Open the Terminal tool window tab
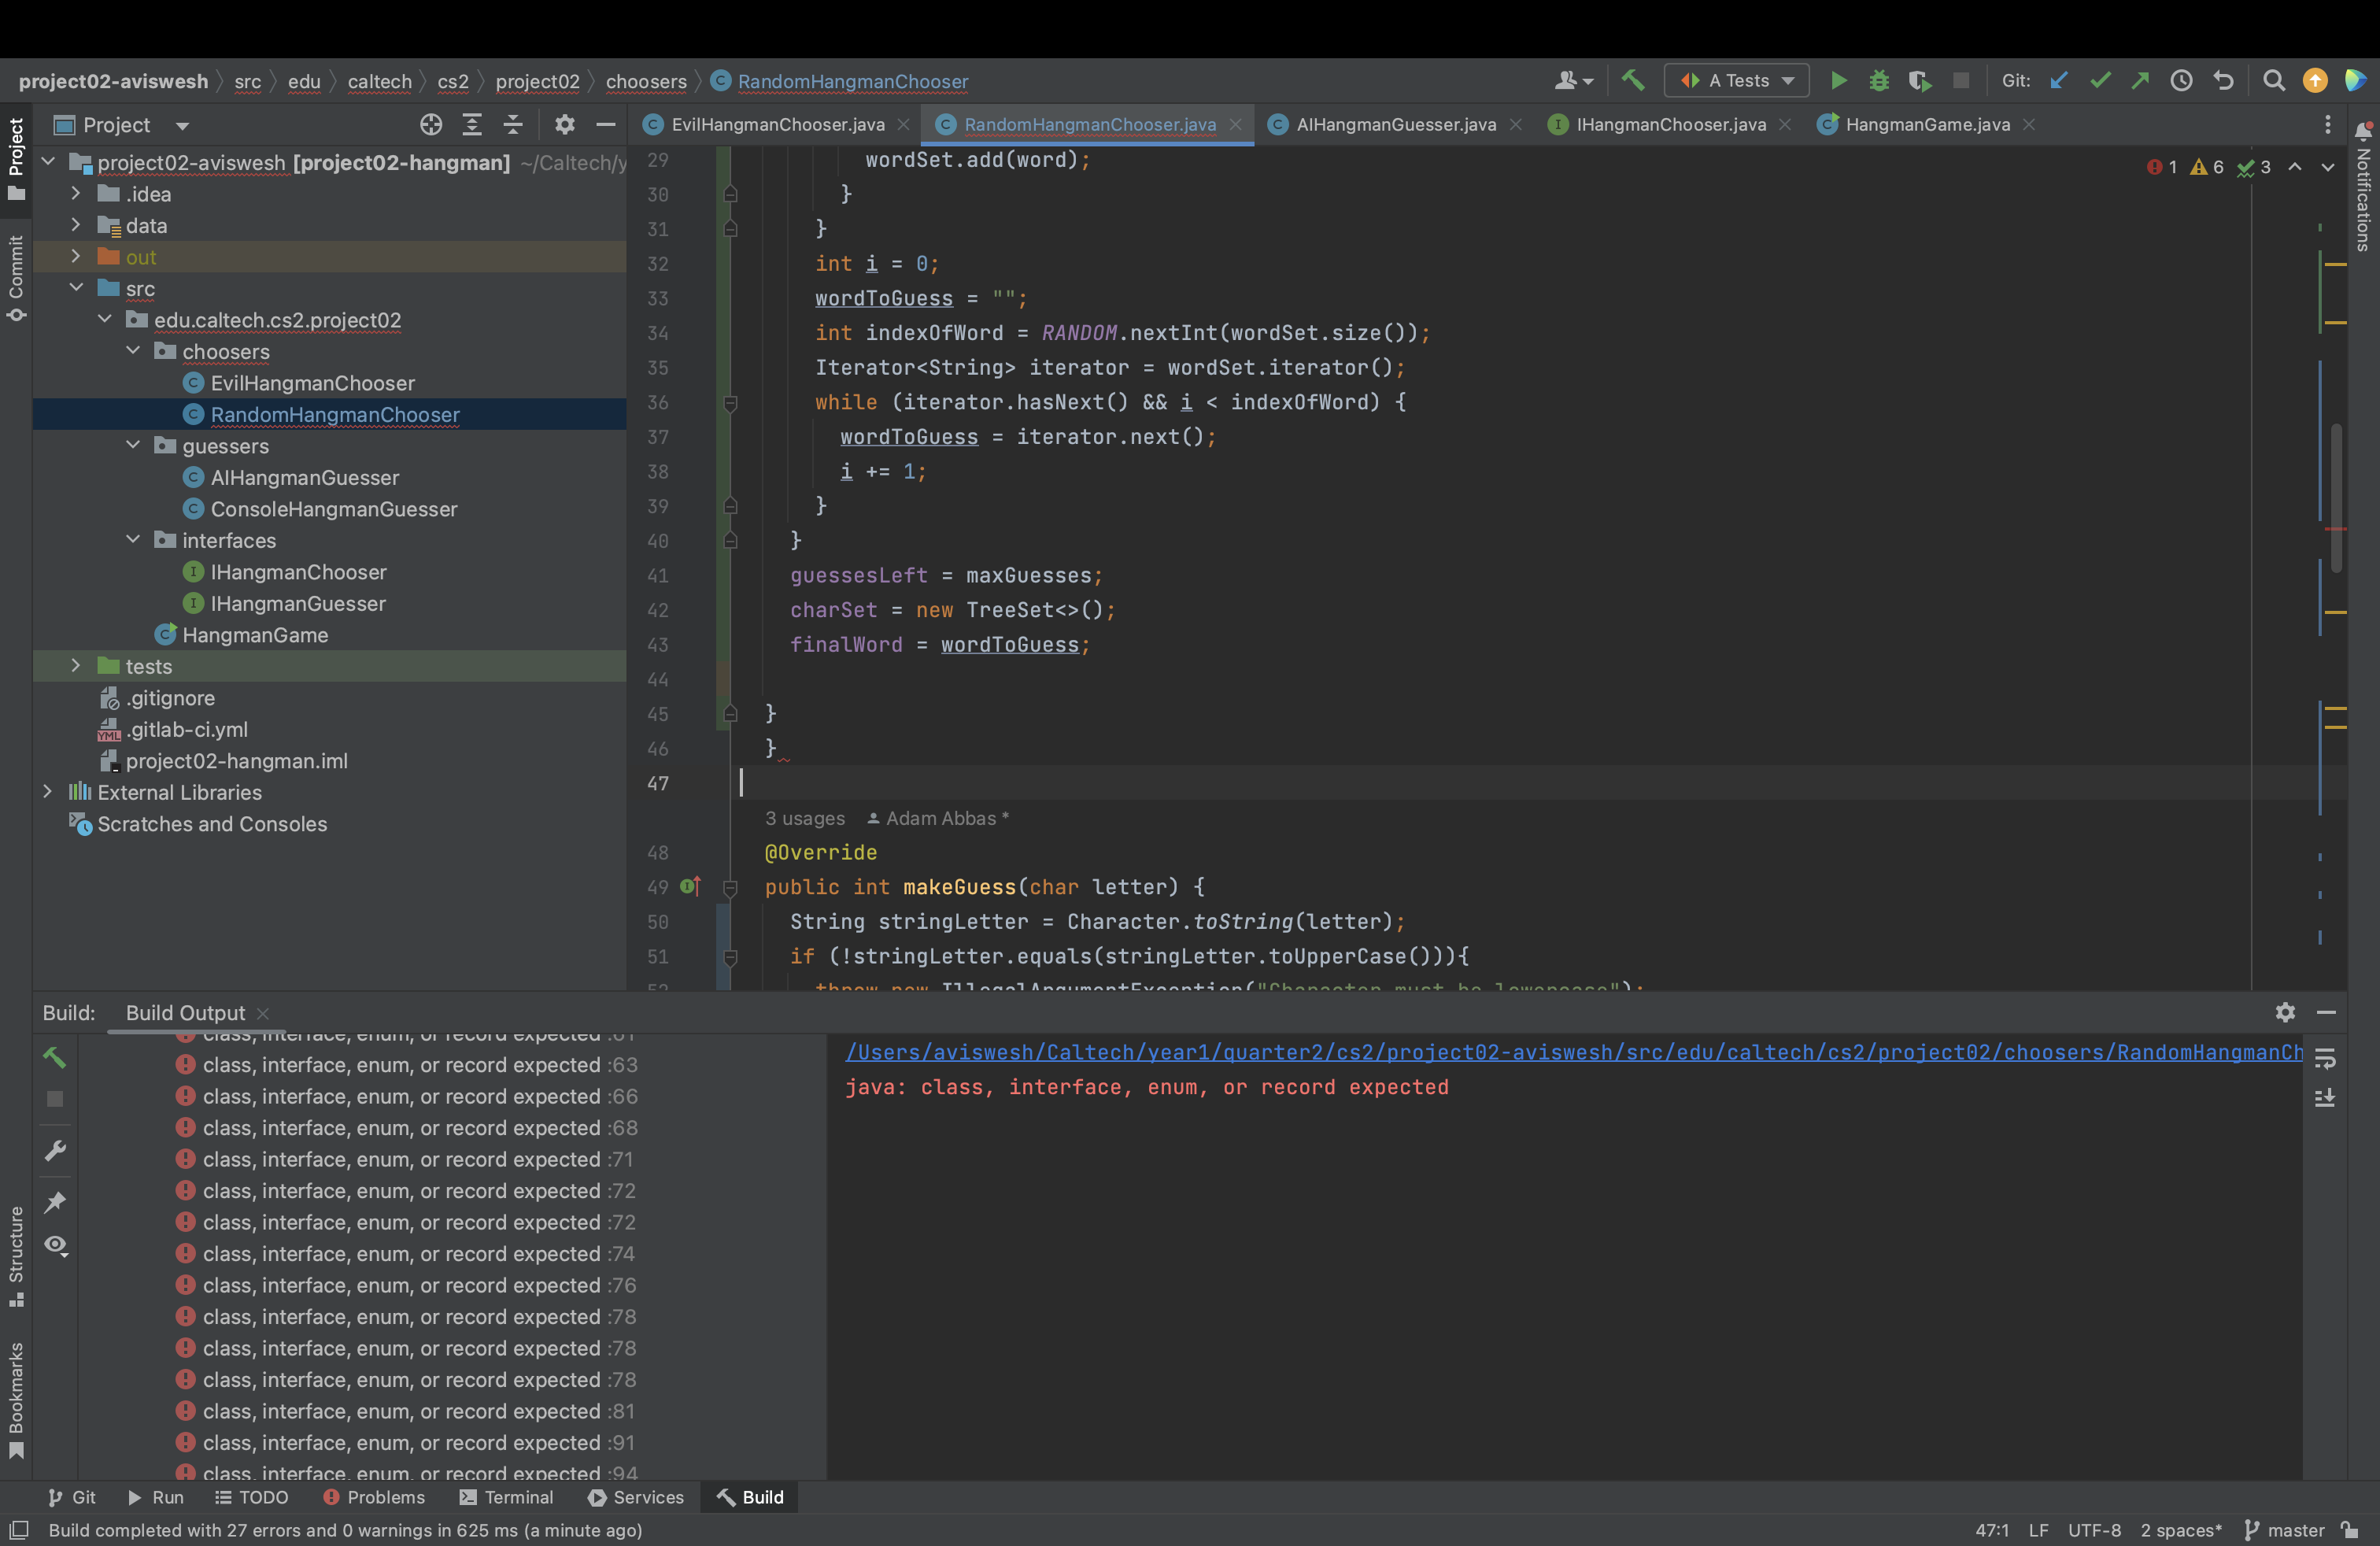This screenshot has width=2380, height=1546. pyautogui.click(x=506, y=1497)
